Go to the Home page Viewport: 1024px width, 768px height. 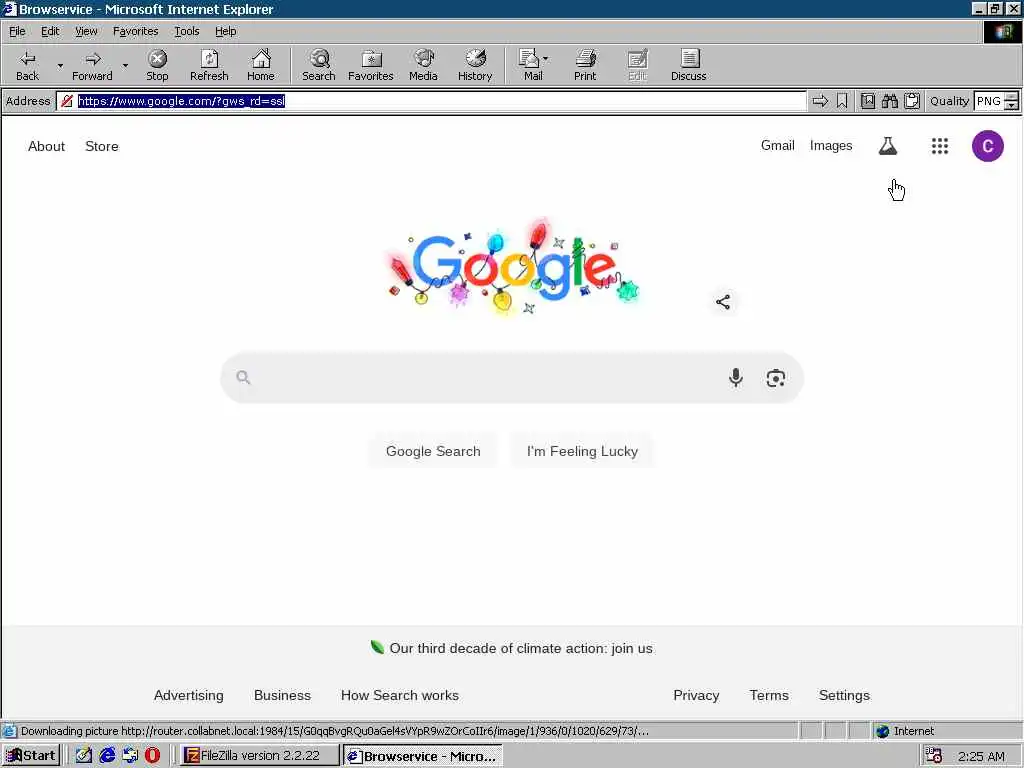(x=261, y=65)
